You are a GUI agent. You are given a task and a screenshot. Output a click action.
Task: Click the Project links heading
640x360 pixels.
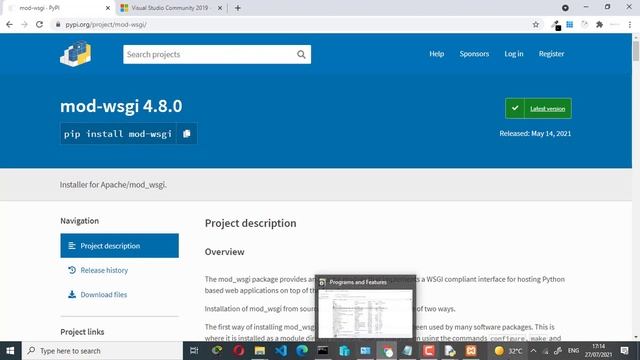click(82, 332)
